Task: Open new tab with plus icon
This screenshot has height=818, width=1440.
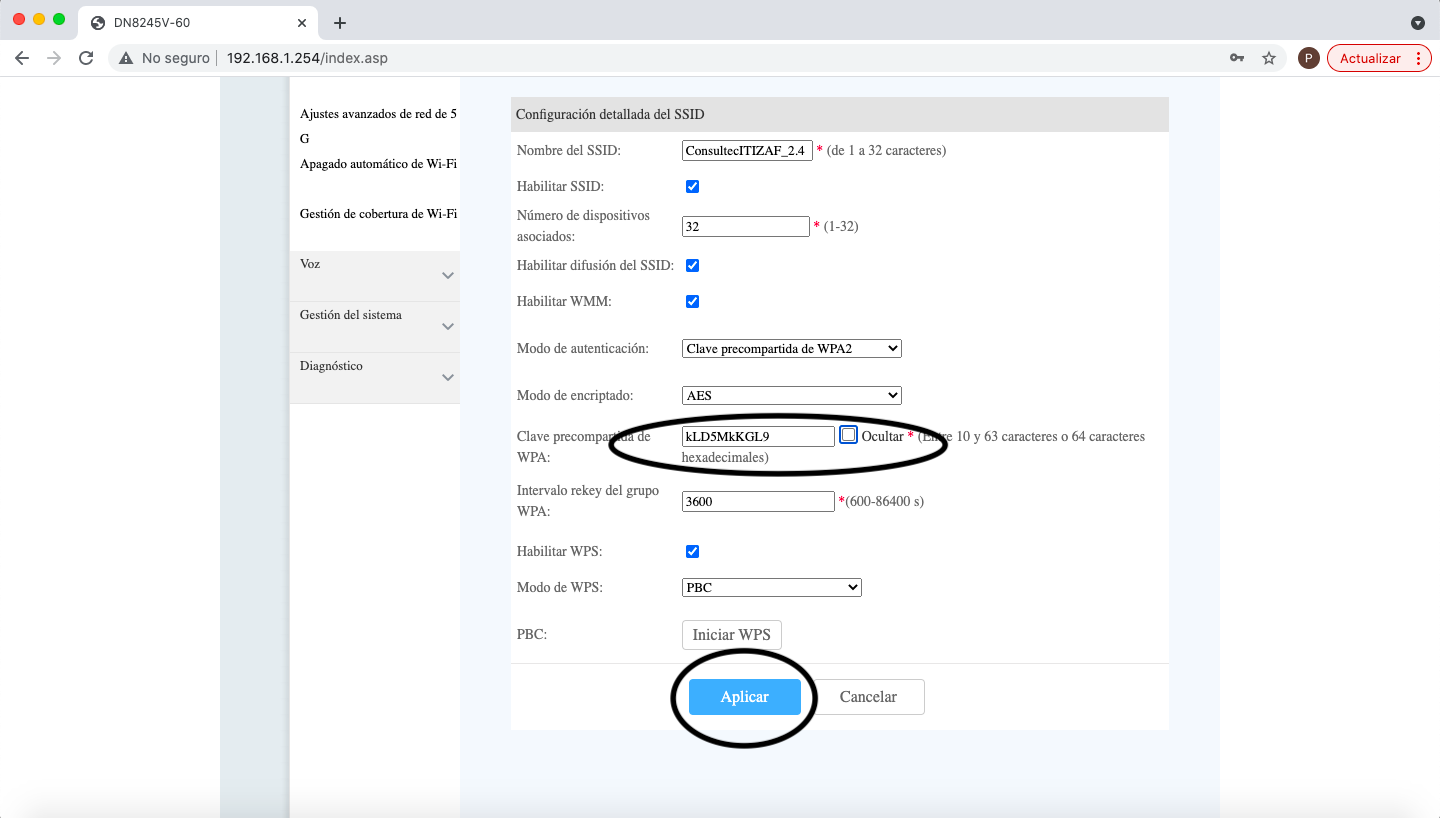Action: coord(340,22)
